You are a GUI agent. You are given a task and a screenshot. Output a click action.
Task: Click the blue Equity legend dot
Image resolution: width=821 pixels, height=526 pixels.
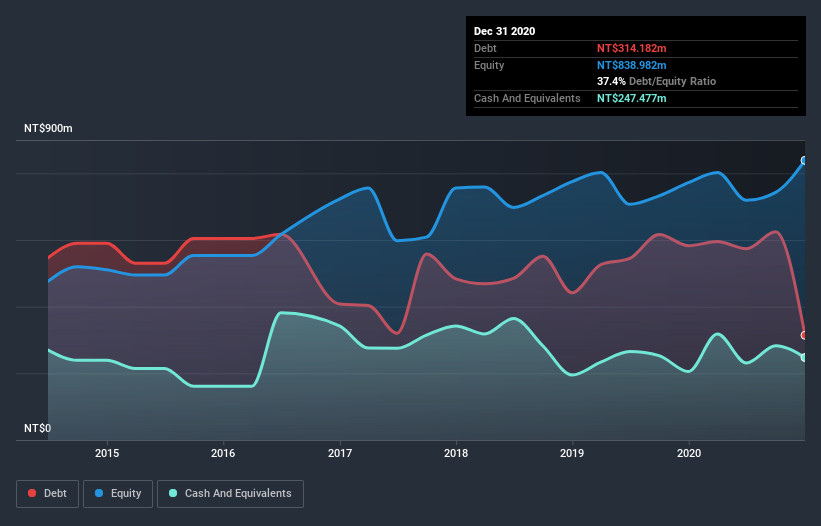pyautogui.click(x=99, y=493)
